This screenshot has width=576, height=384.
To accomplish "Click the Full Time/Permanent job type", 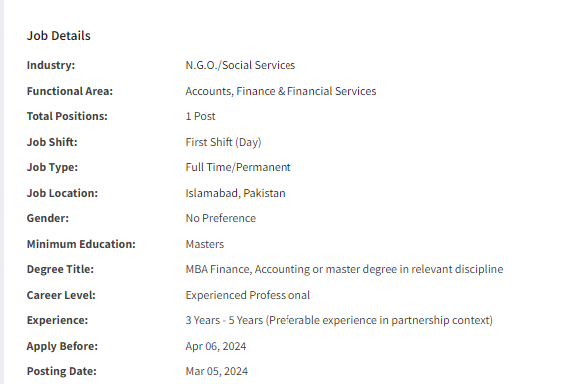I will tap(238, 168).
